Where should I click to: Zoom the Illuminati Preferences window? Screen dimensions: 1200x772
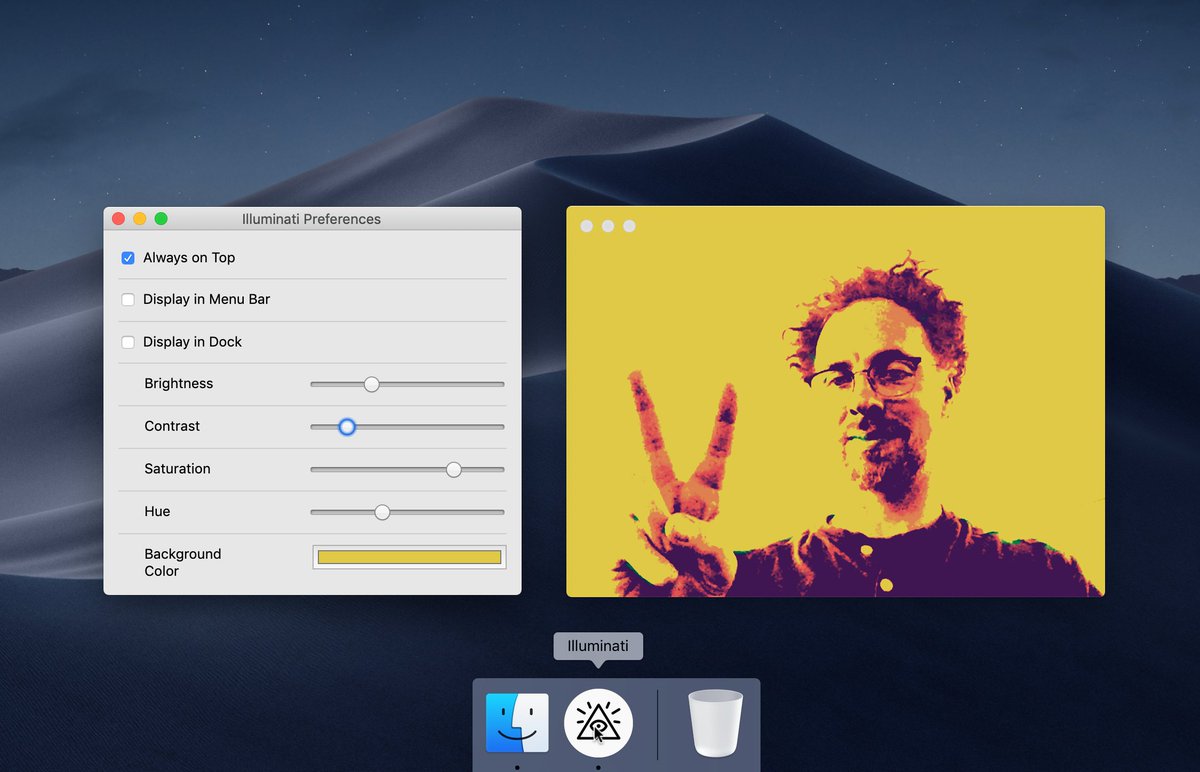[x=161, y=219]
